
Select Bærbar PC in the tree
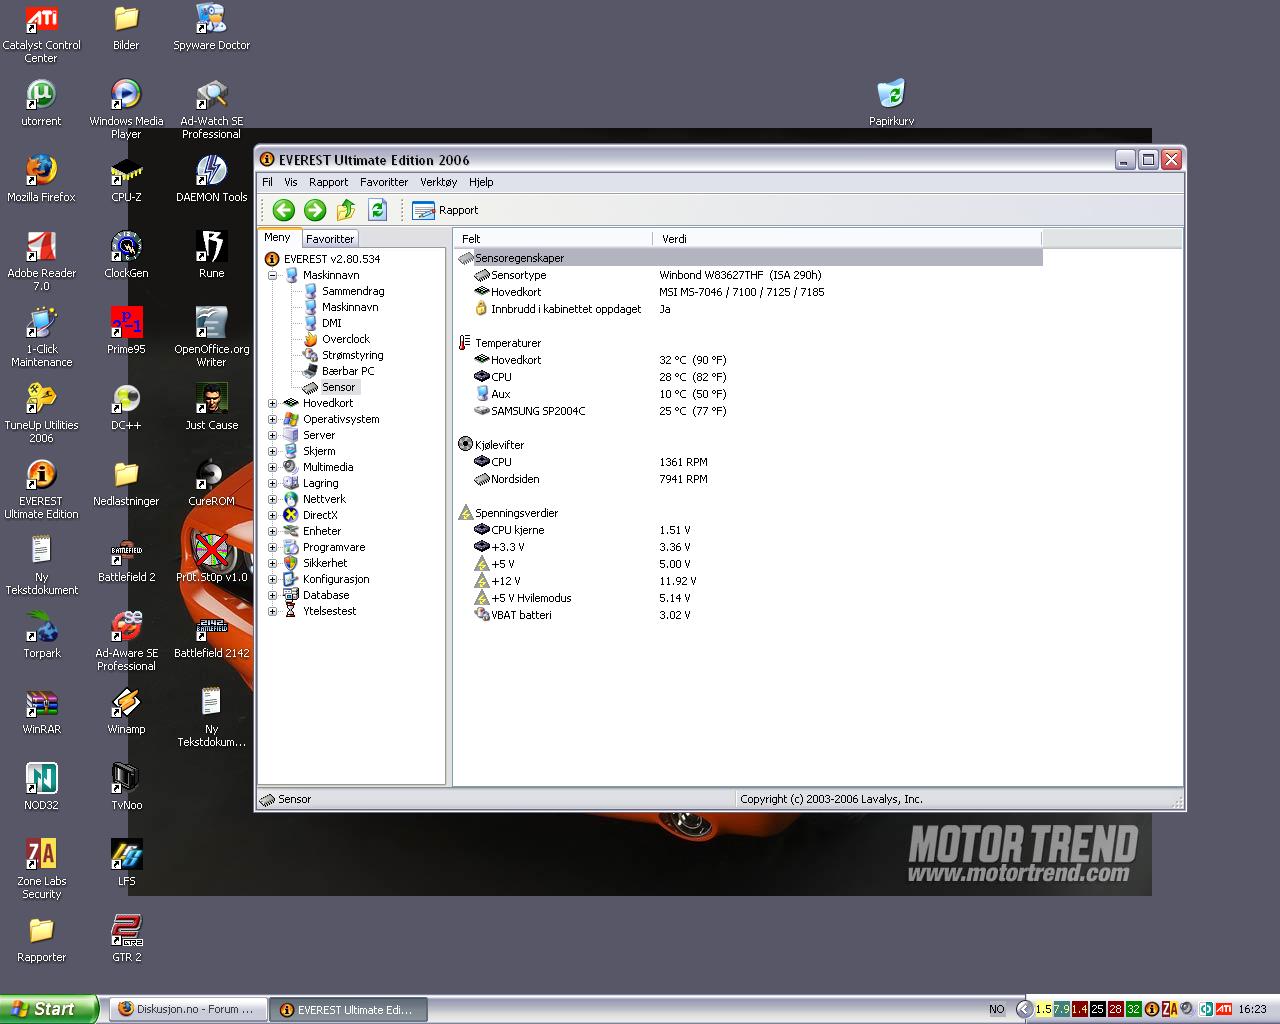click(x=348, y=371)
